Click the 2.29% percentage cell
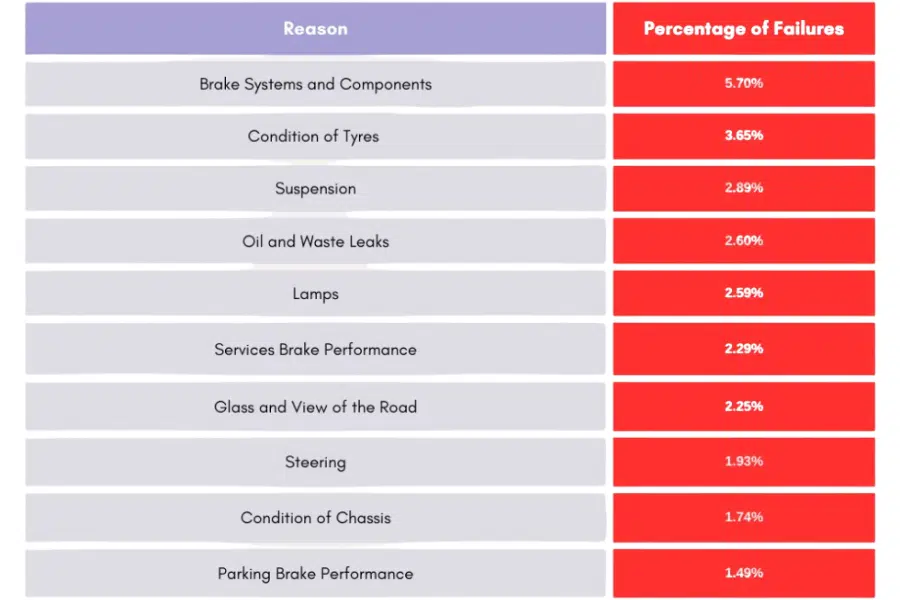Screen dimensions: 900x600 [x=743, y=349]
